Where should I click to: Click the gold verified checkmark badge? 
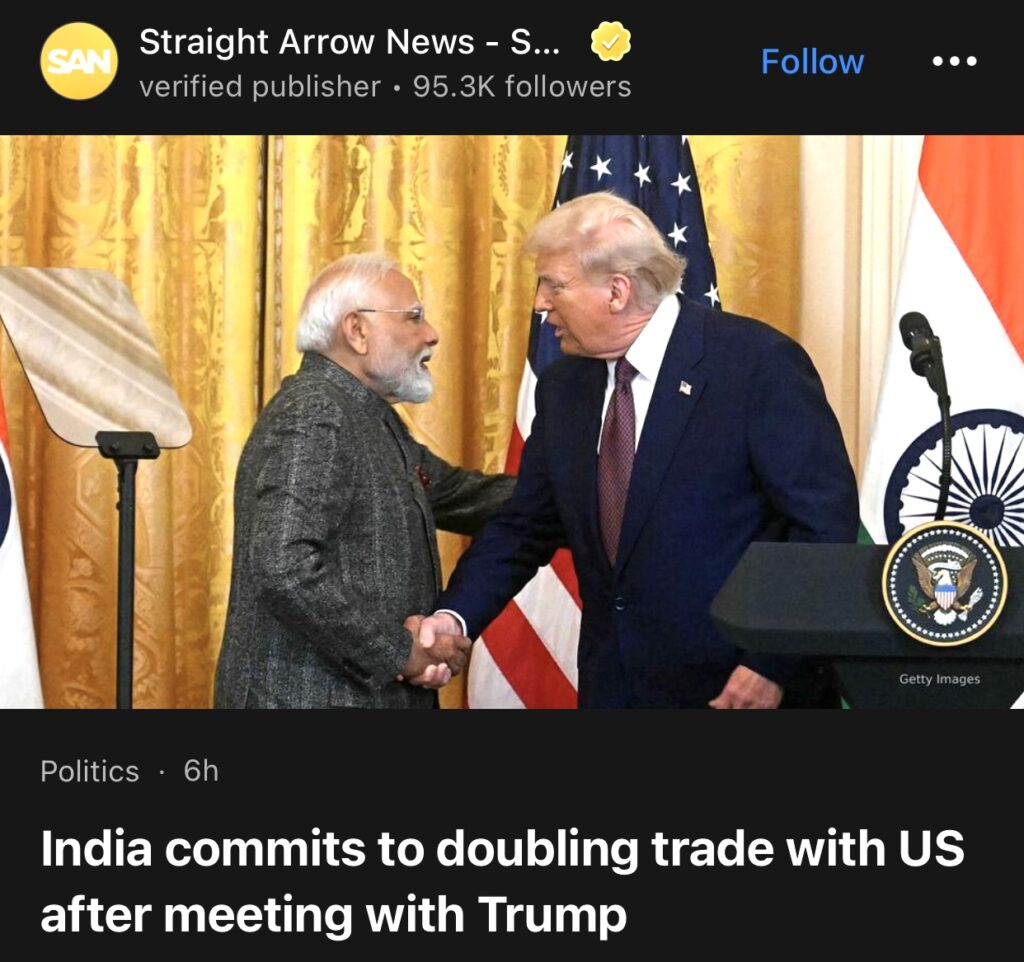click(x=611, y=41)
